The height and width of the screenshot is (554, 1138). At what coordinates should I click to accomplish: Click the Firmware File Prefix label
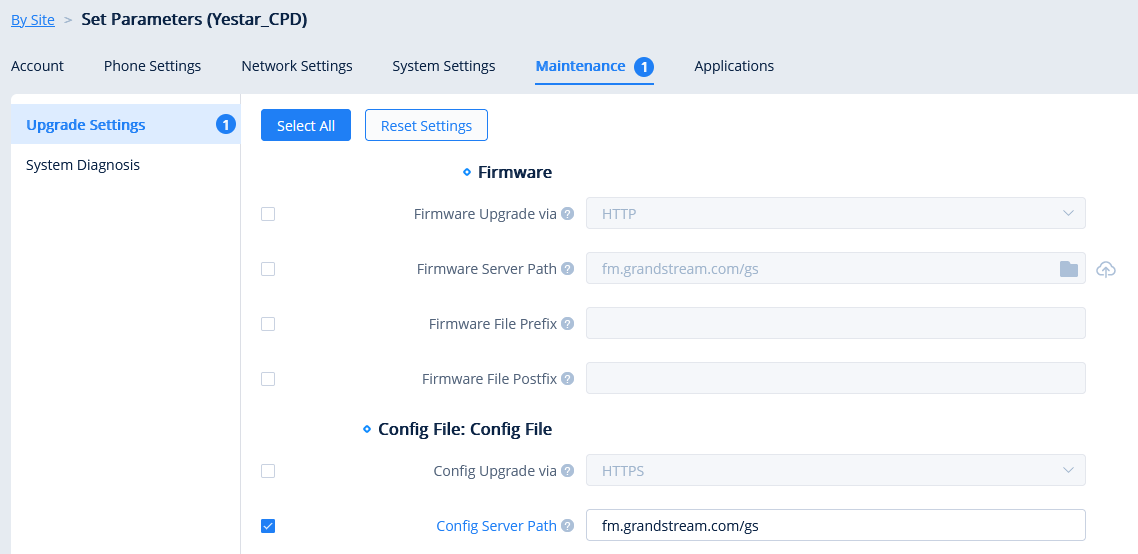(x=493, y=324)
